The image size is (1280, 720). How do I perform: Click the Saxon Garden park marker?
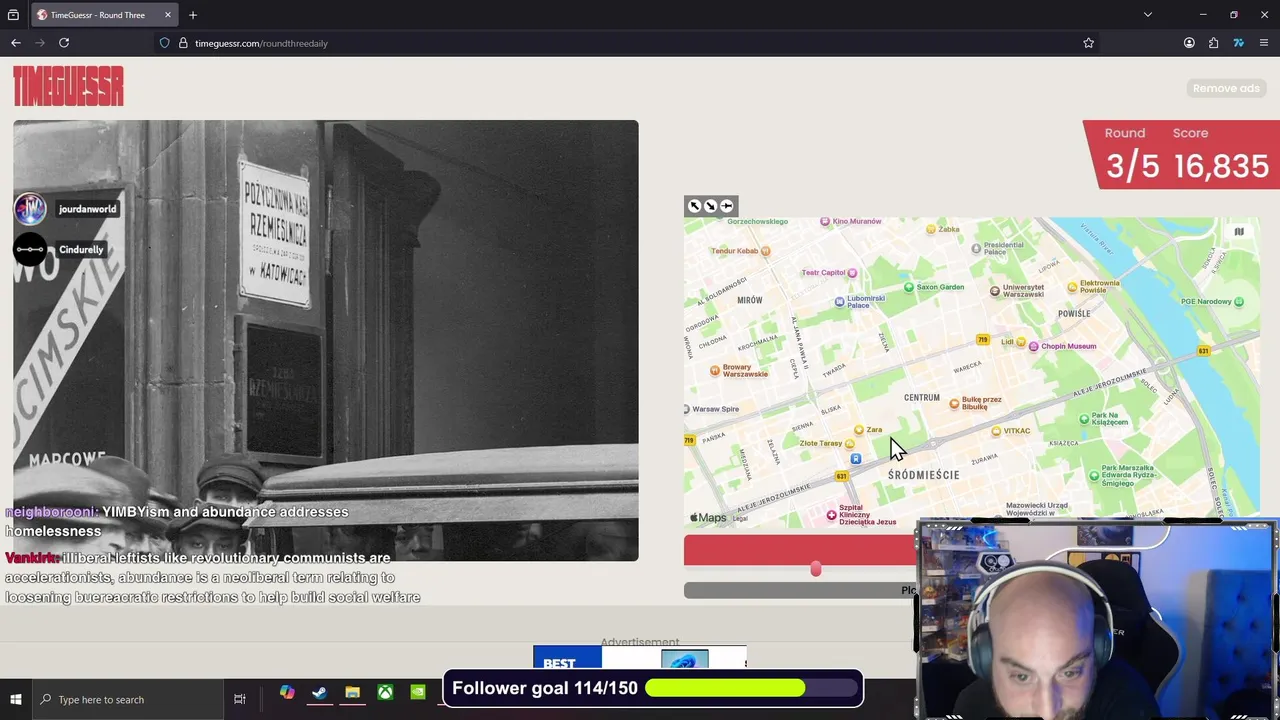click(x=909, y=287)
